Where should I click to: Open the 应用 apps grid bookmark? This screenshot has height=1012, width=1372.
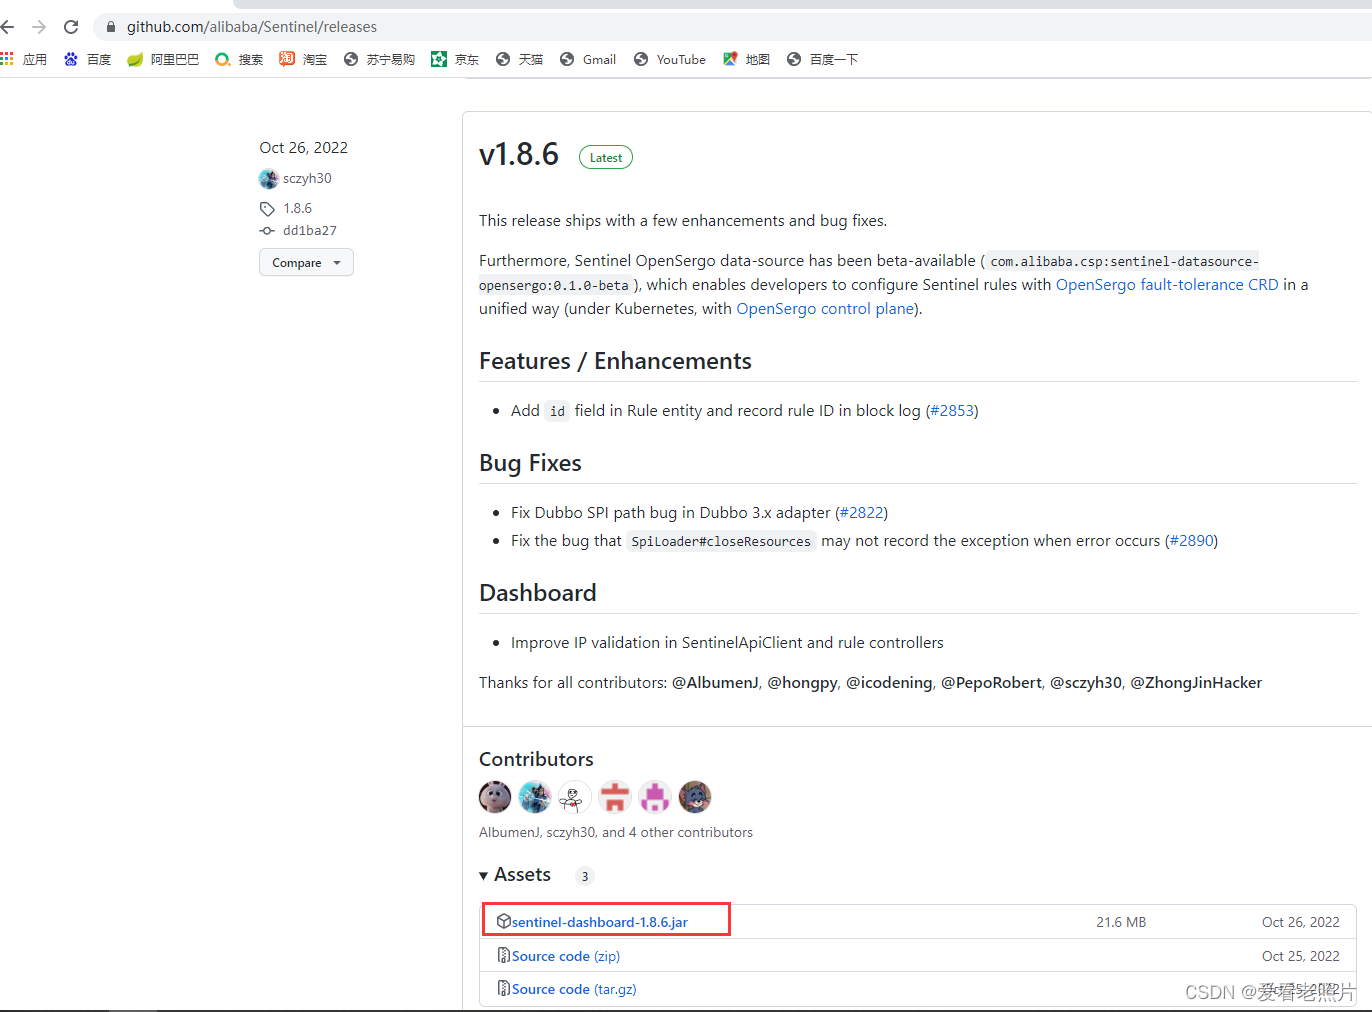click(x=24, y=60)
